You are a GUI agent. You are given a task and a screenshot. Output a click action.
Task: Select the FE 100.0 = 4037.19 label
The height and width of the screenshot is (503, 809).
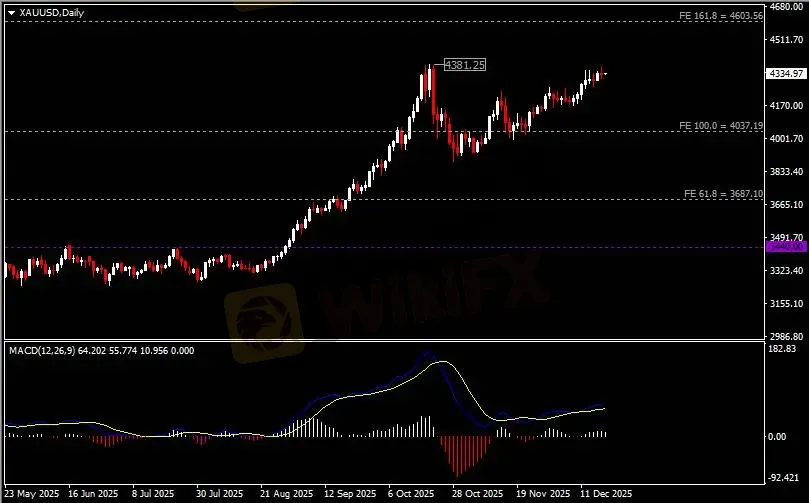pyautogui.click(x=721, y=125)
